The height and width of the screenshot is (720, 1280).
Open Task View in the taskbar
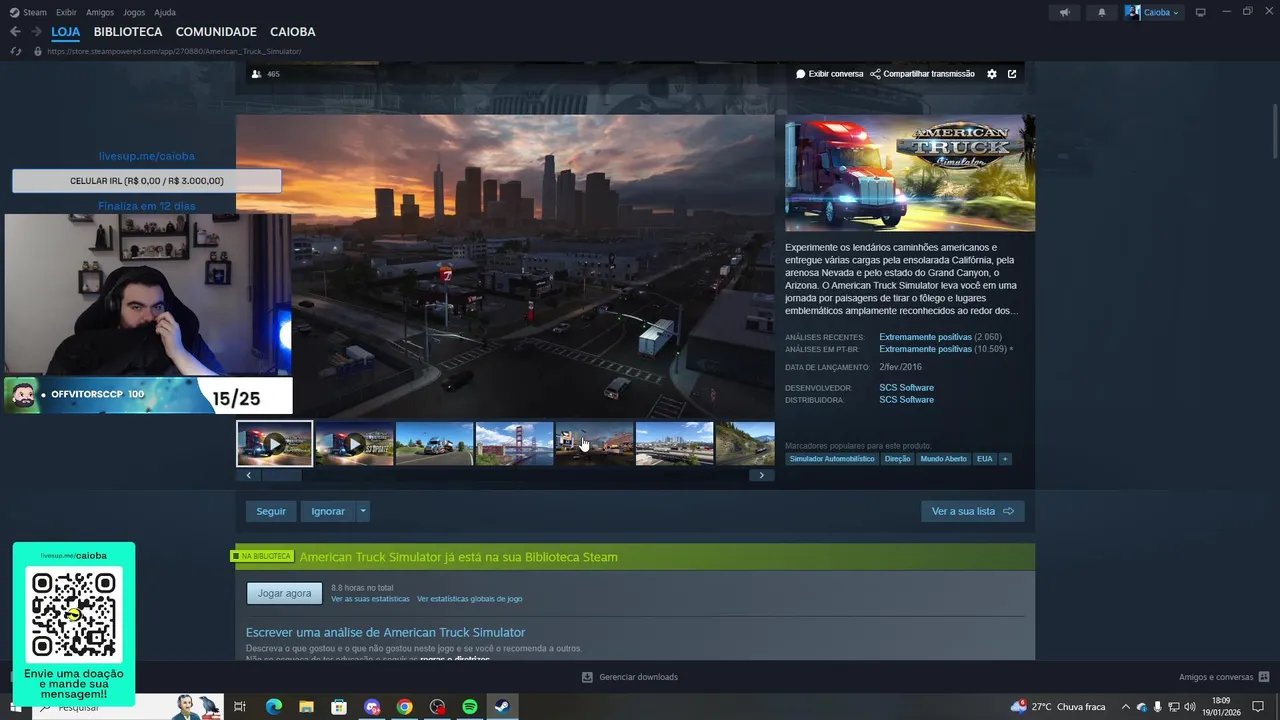tap(240, 707)
